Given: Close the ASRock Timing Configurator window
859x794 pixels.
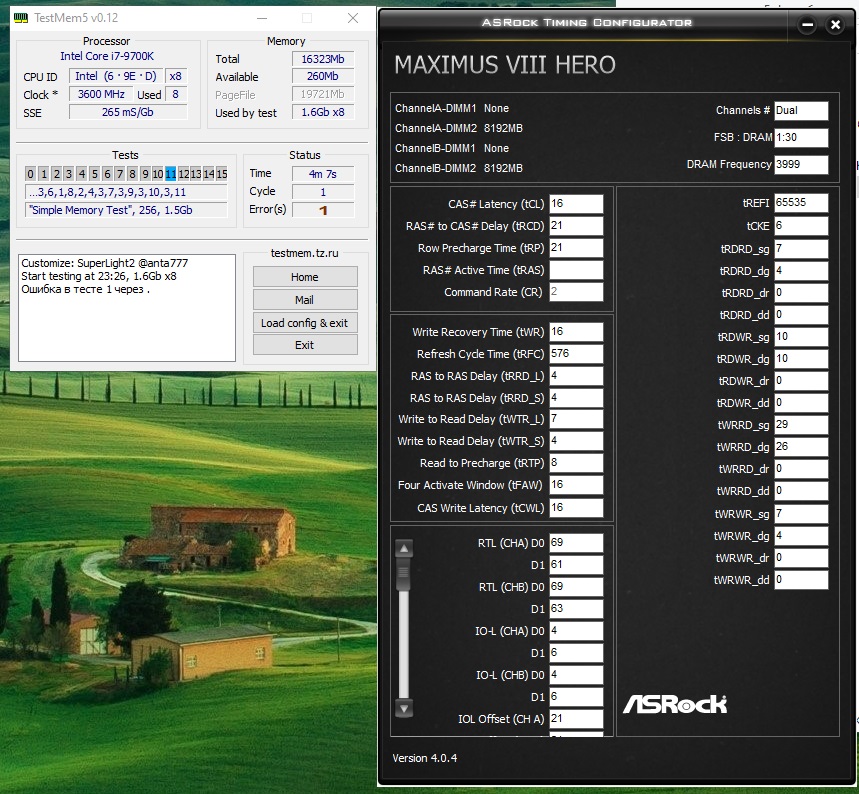Looking at the screenshot, I should (x=835, y=25).
